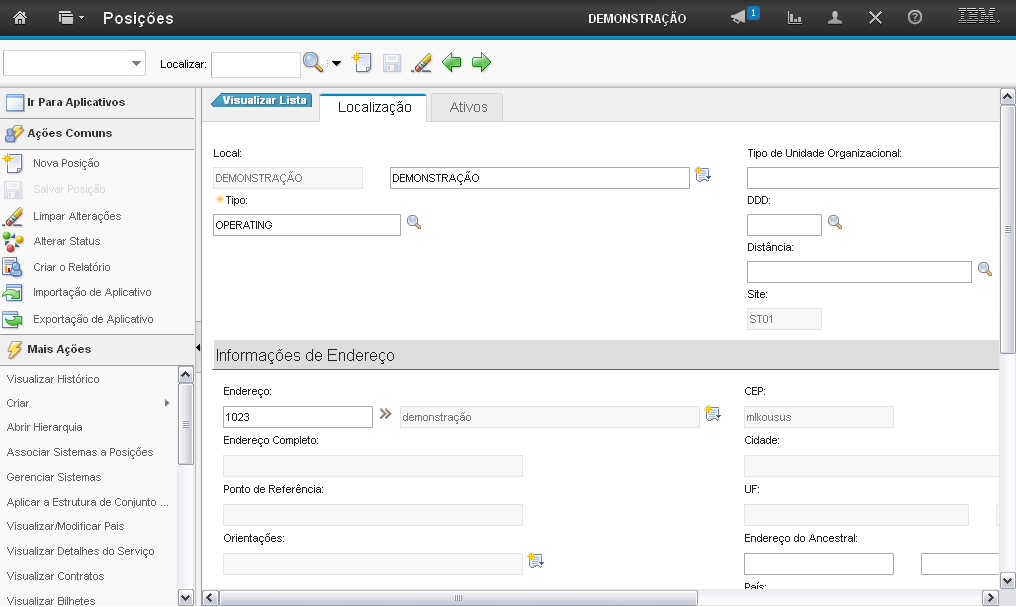Screen dimensions: 1016x607
Task: Open the user profile icon
Action: (x=835, y=18)
